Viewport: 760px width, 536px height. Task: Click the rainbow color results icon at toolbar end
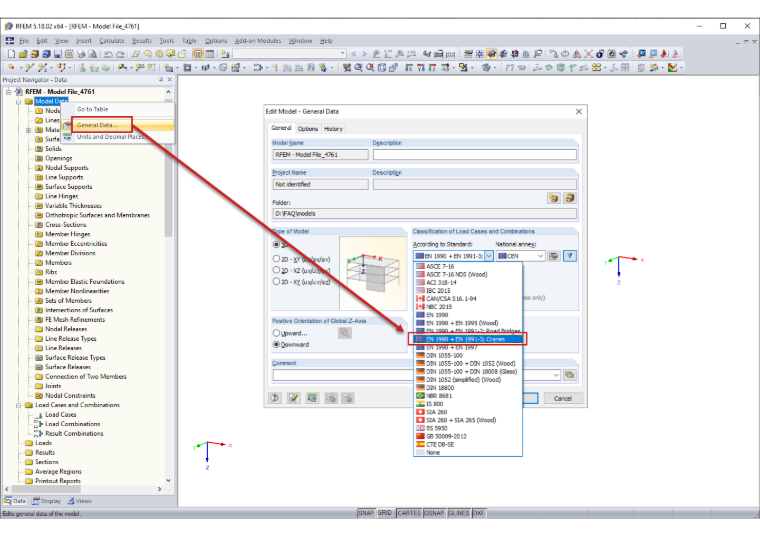coord(672,67)
